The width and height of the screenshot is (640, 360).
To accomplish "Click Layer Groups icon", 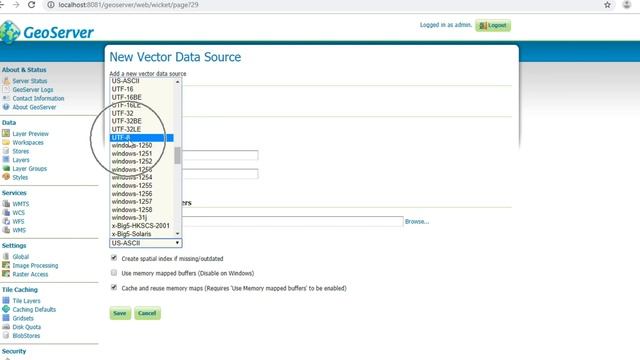I will point(6,169).
